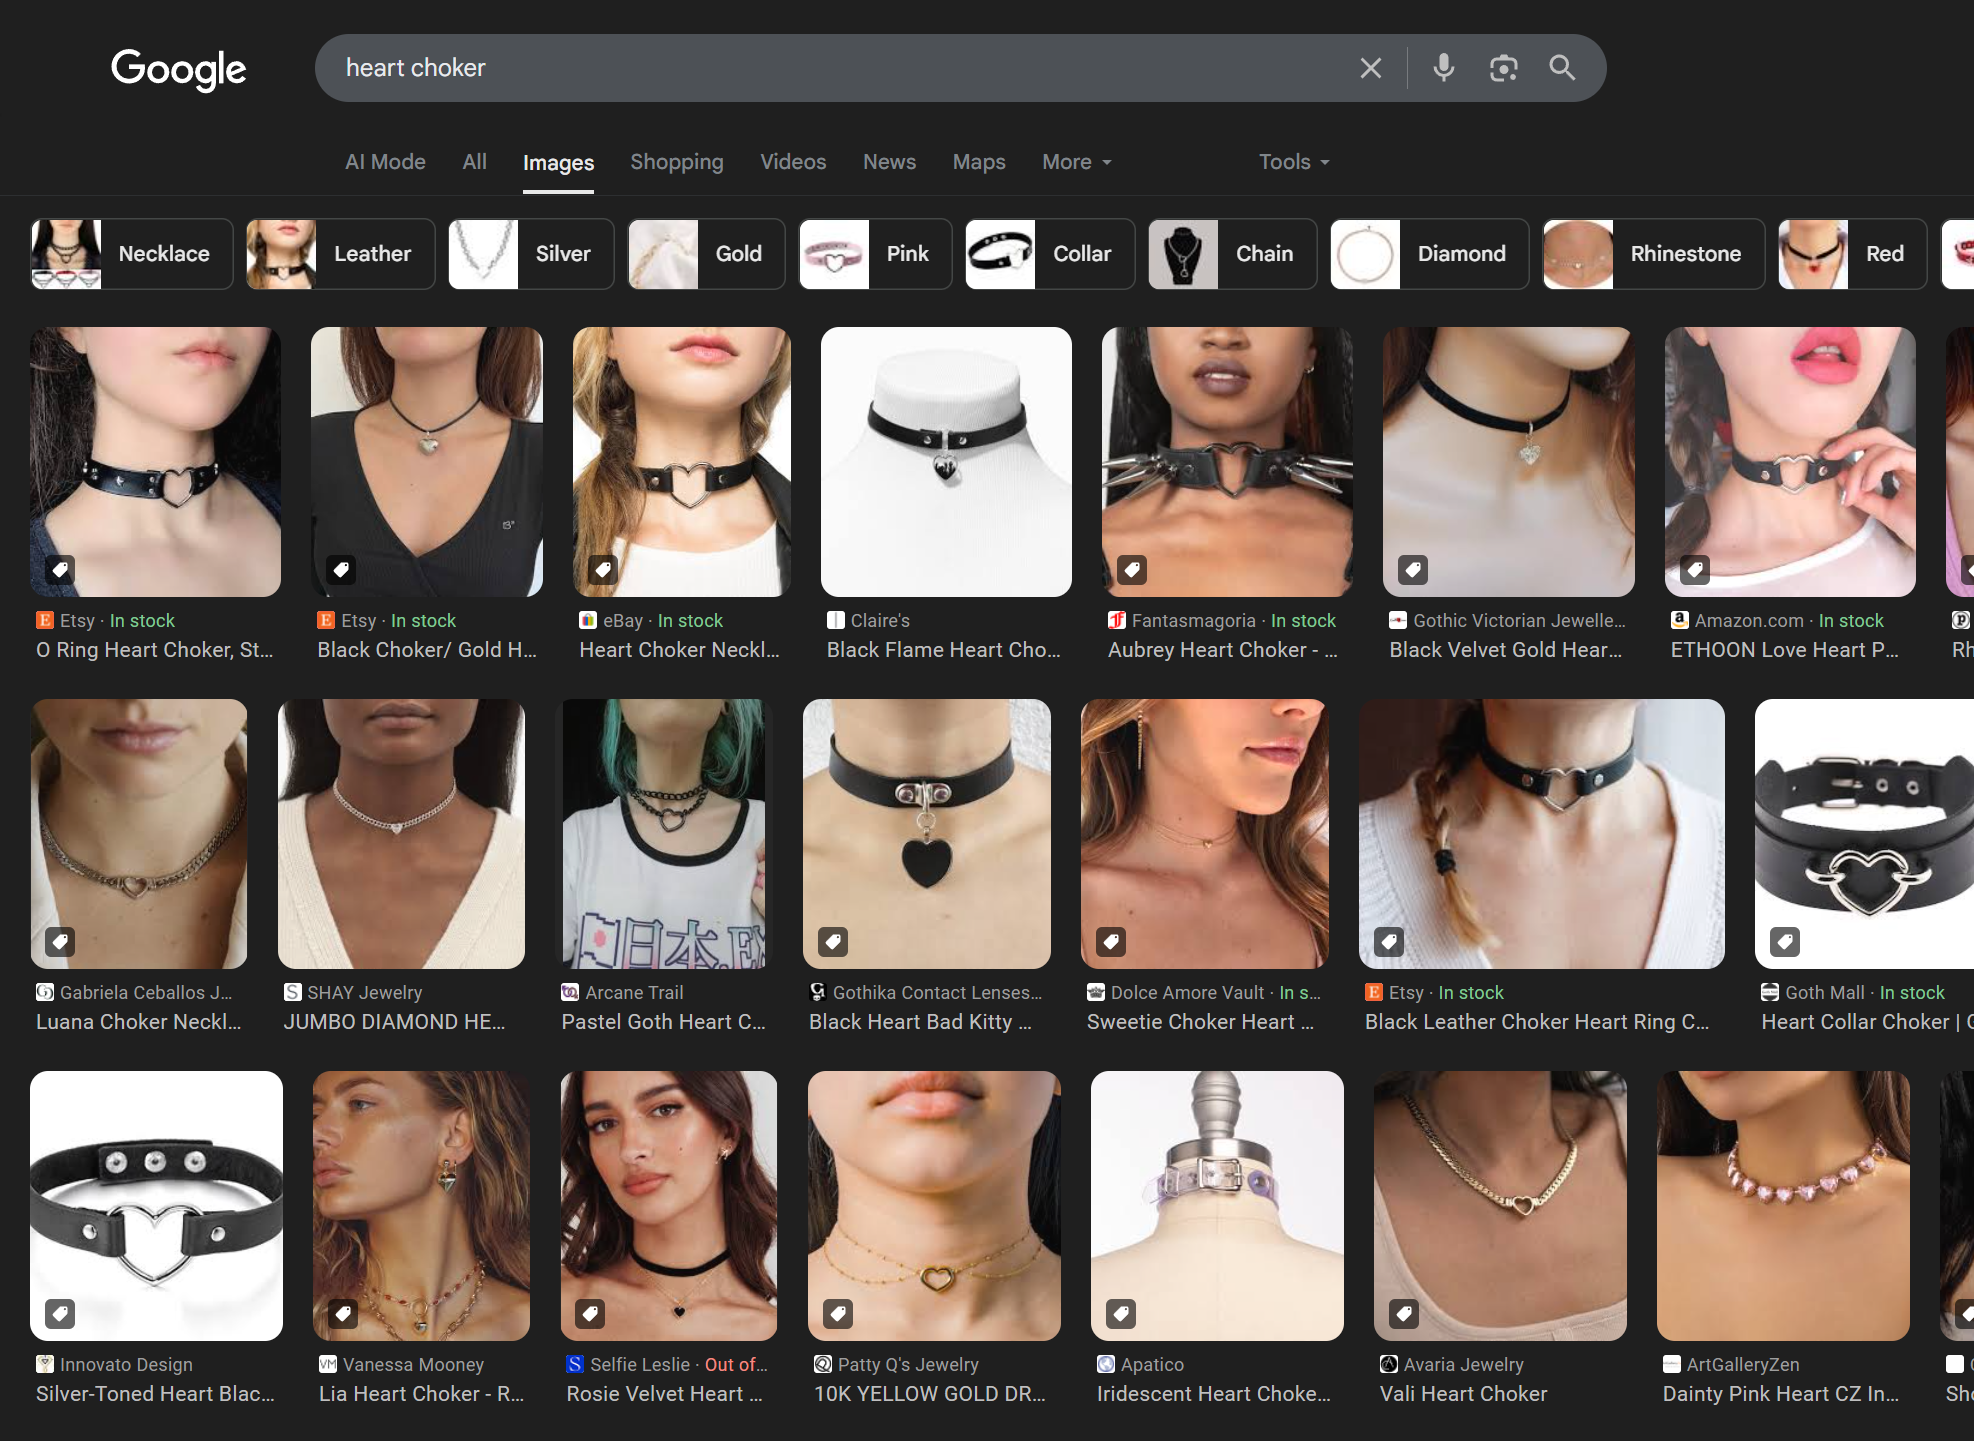This screenshot has width=1974, height=1441.
Task: Click product tag icon on Sweetie Choker Heart image
Action: tap(1111, 942)
